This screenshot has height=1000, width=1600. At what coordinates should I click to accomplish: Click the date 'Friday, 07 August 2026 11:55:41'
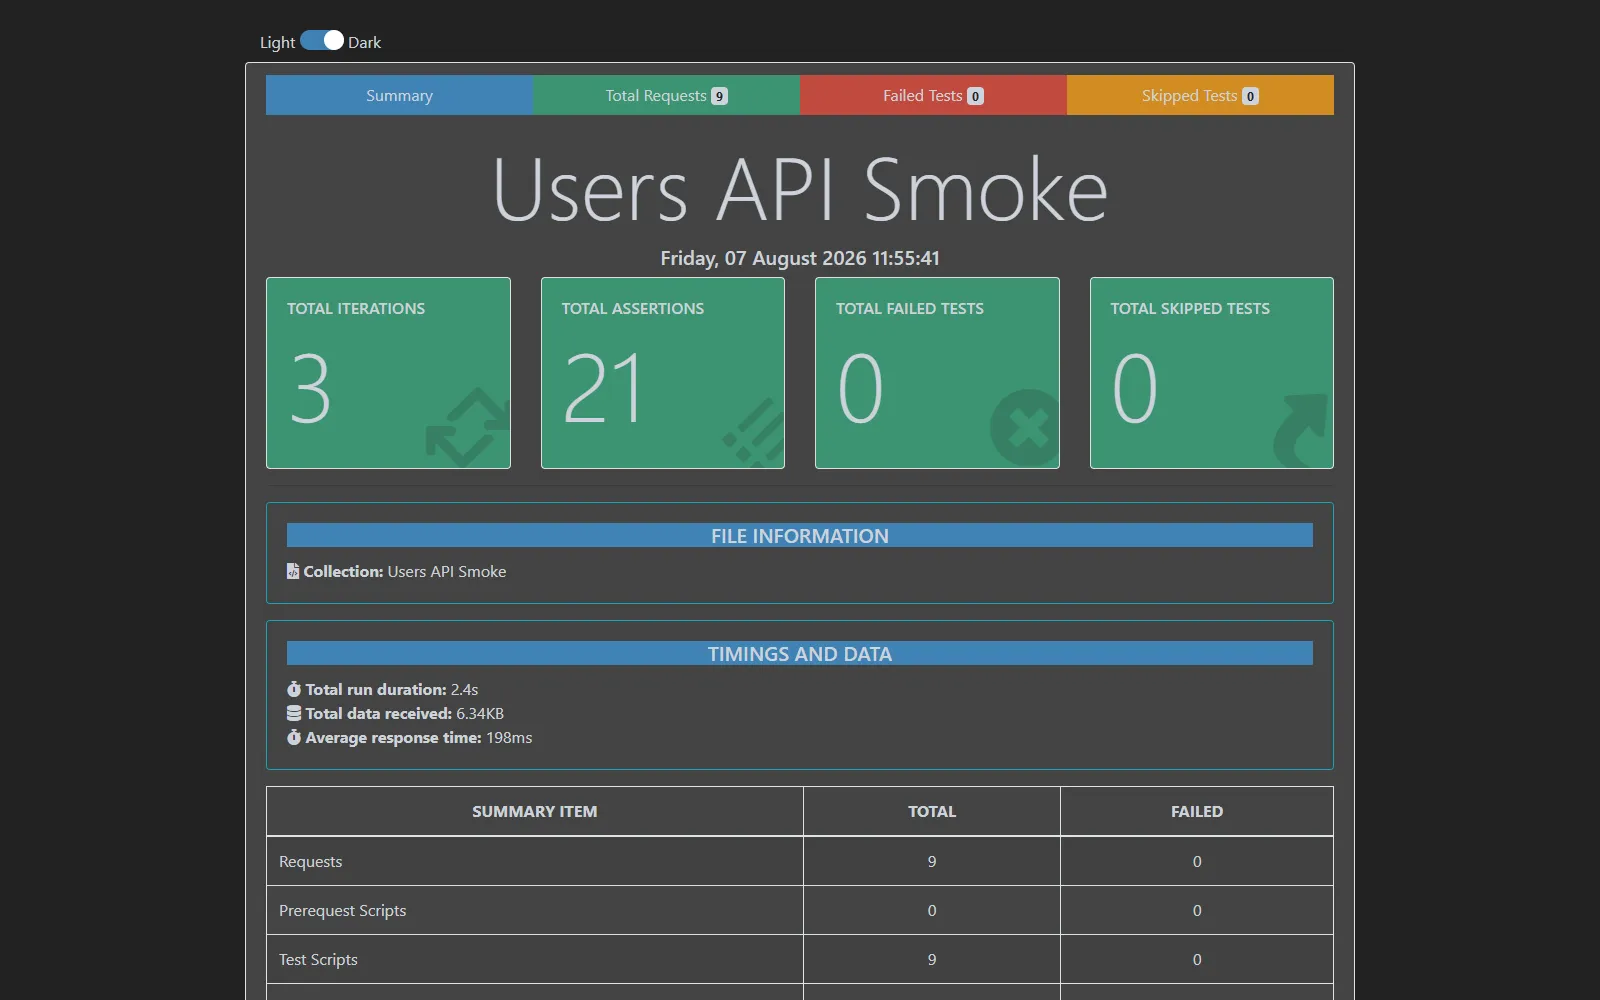click(800, 258)
